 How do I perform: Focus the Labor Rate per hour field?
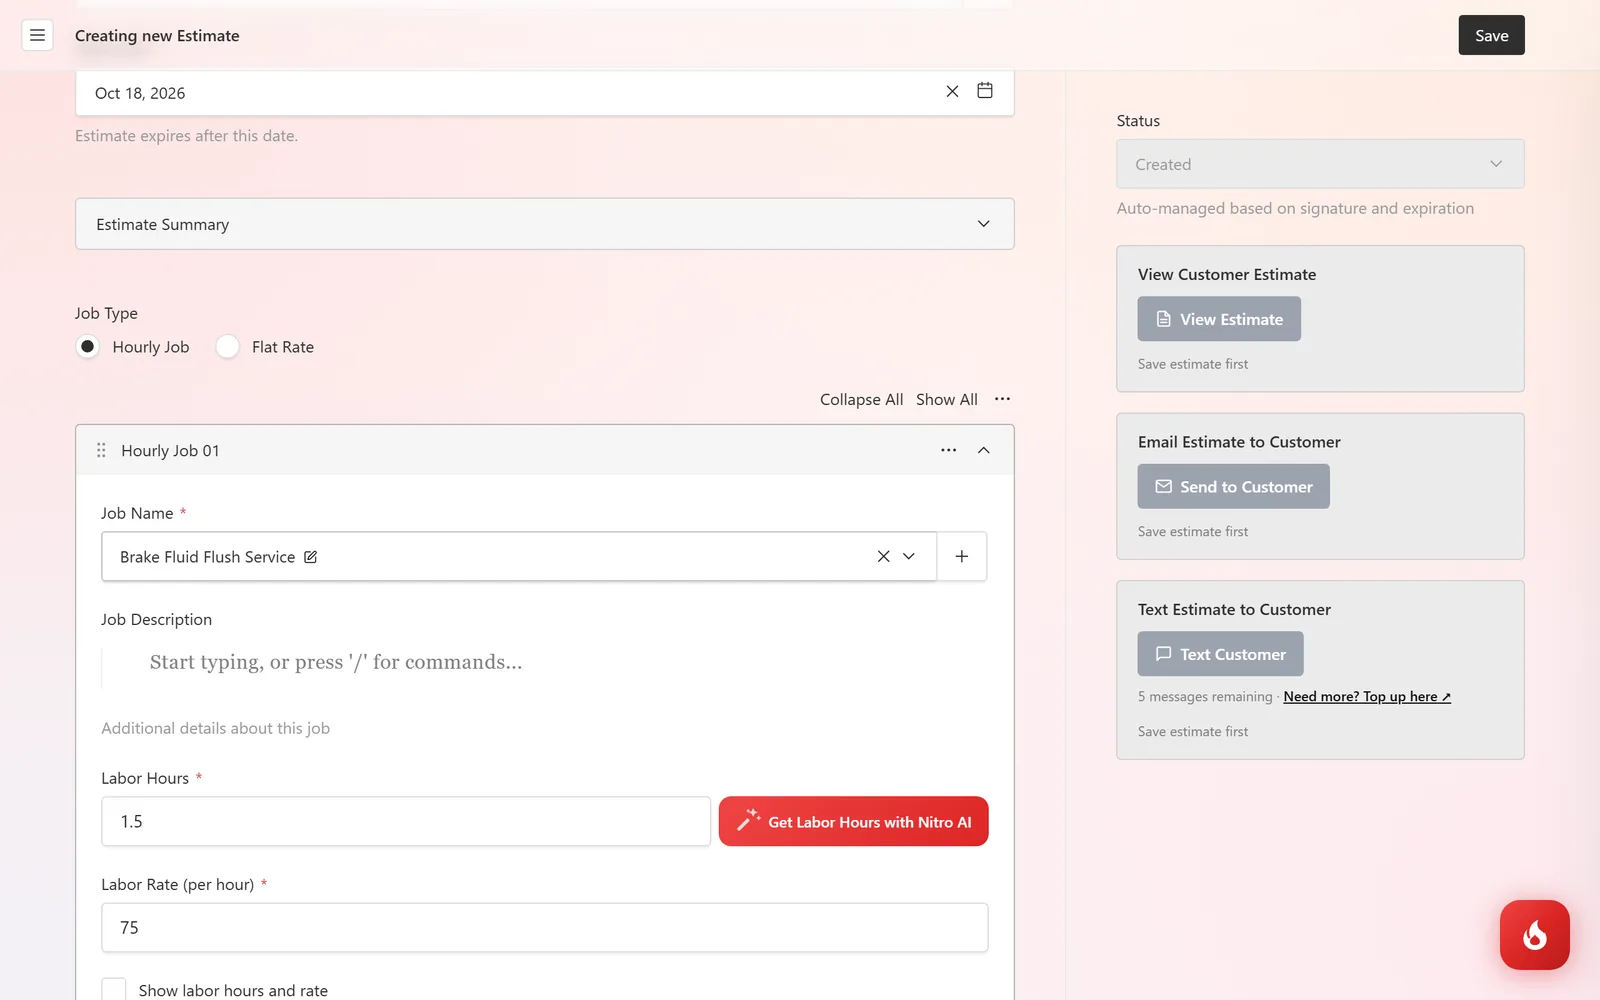[x=545, y=928]
